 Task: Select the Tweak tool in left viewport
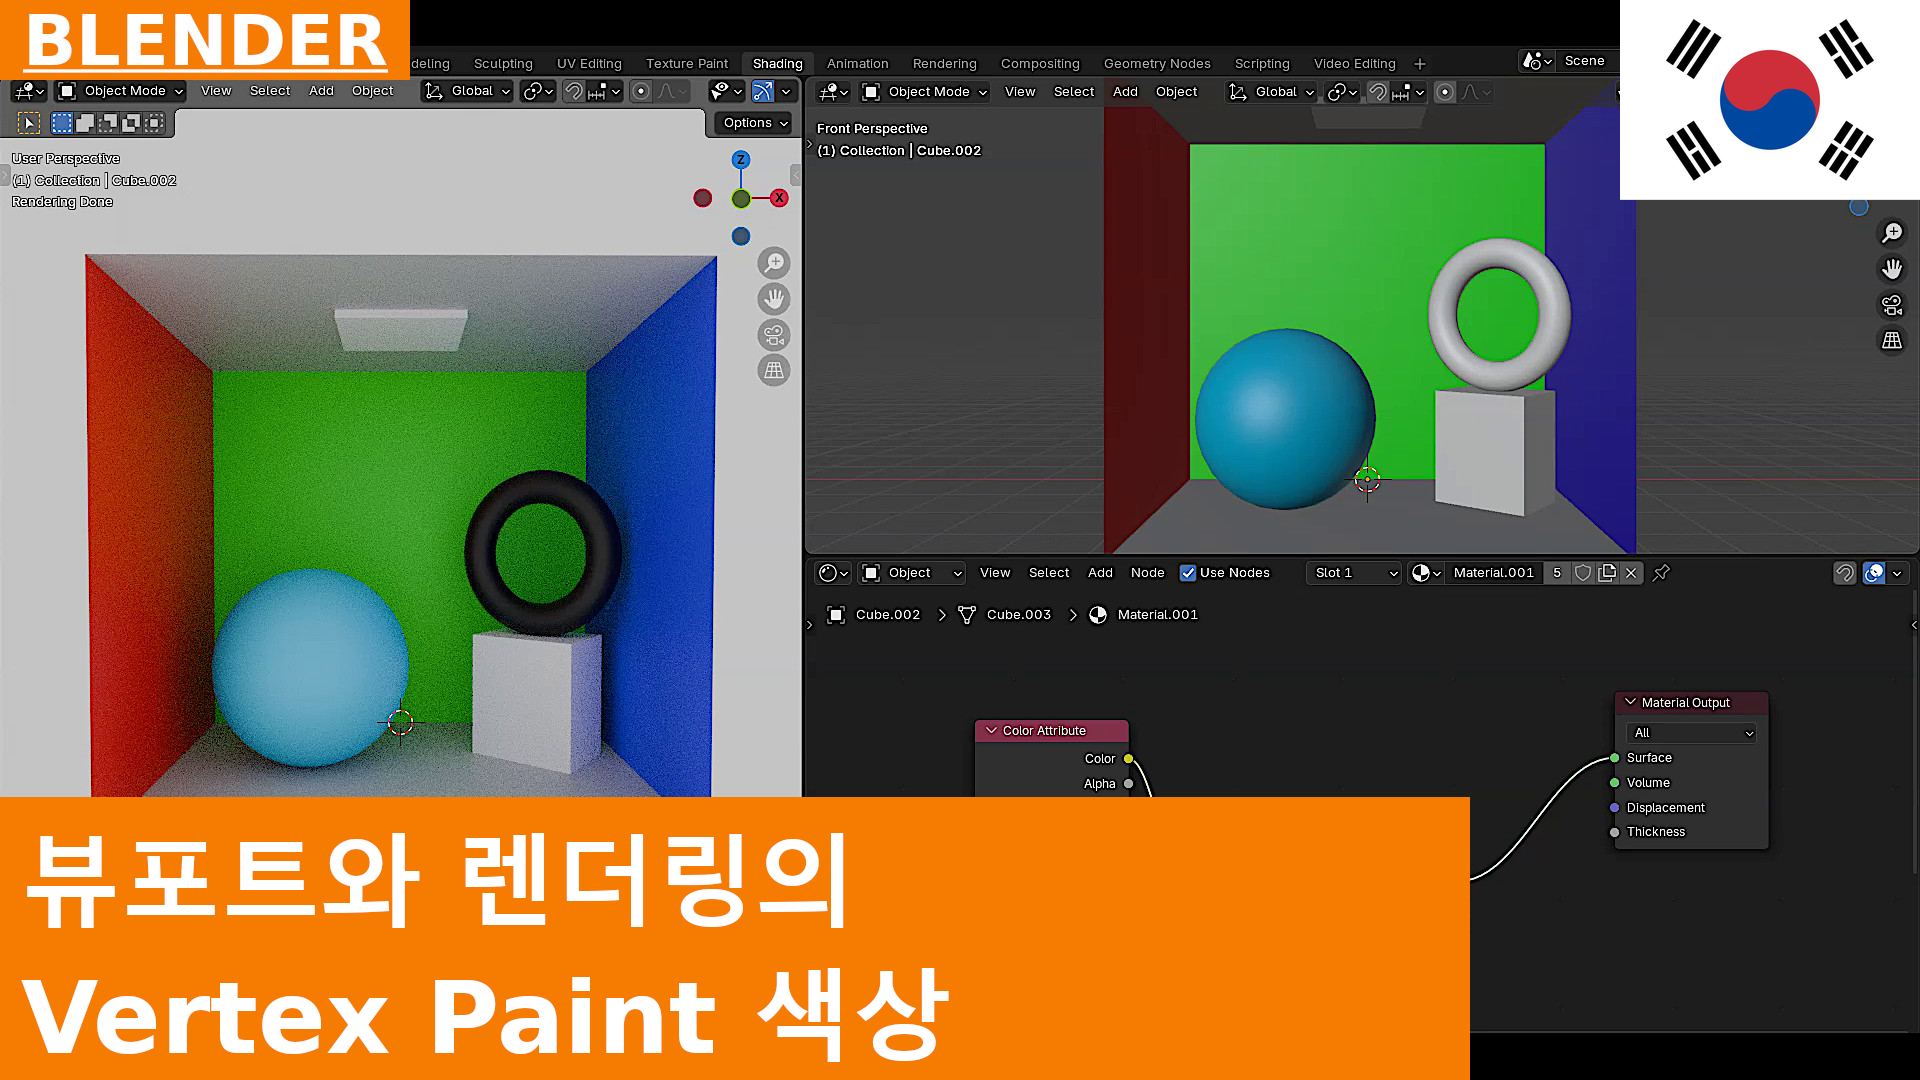click(x=29, y=123)
